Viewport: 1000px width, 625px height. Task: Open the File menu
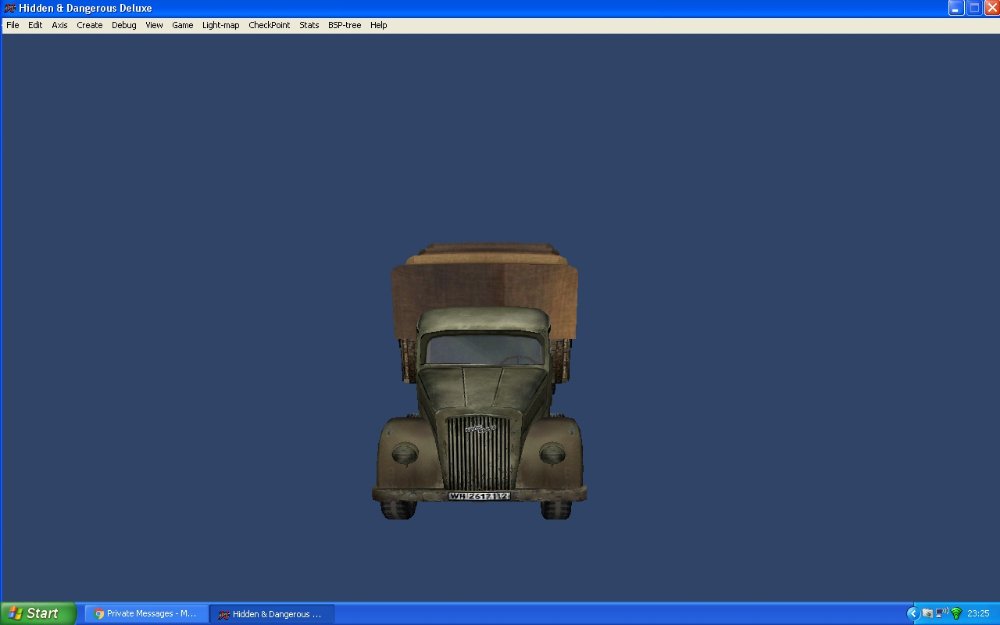[13, 25]
